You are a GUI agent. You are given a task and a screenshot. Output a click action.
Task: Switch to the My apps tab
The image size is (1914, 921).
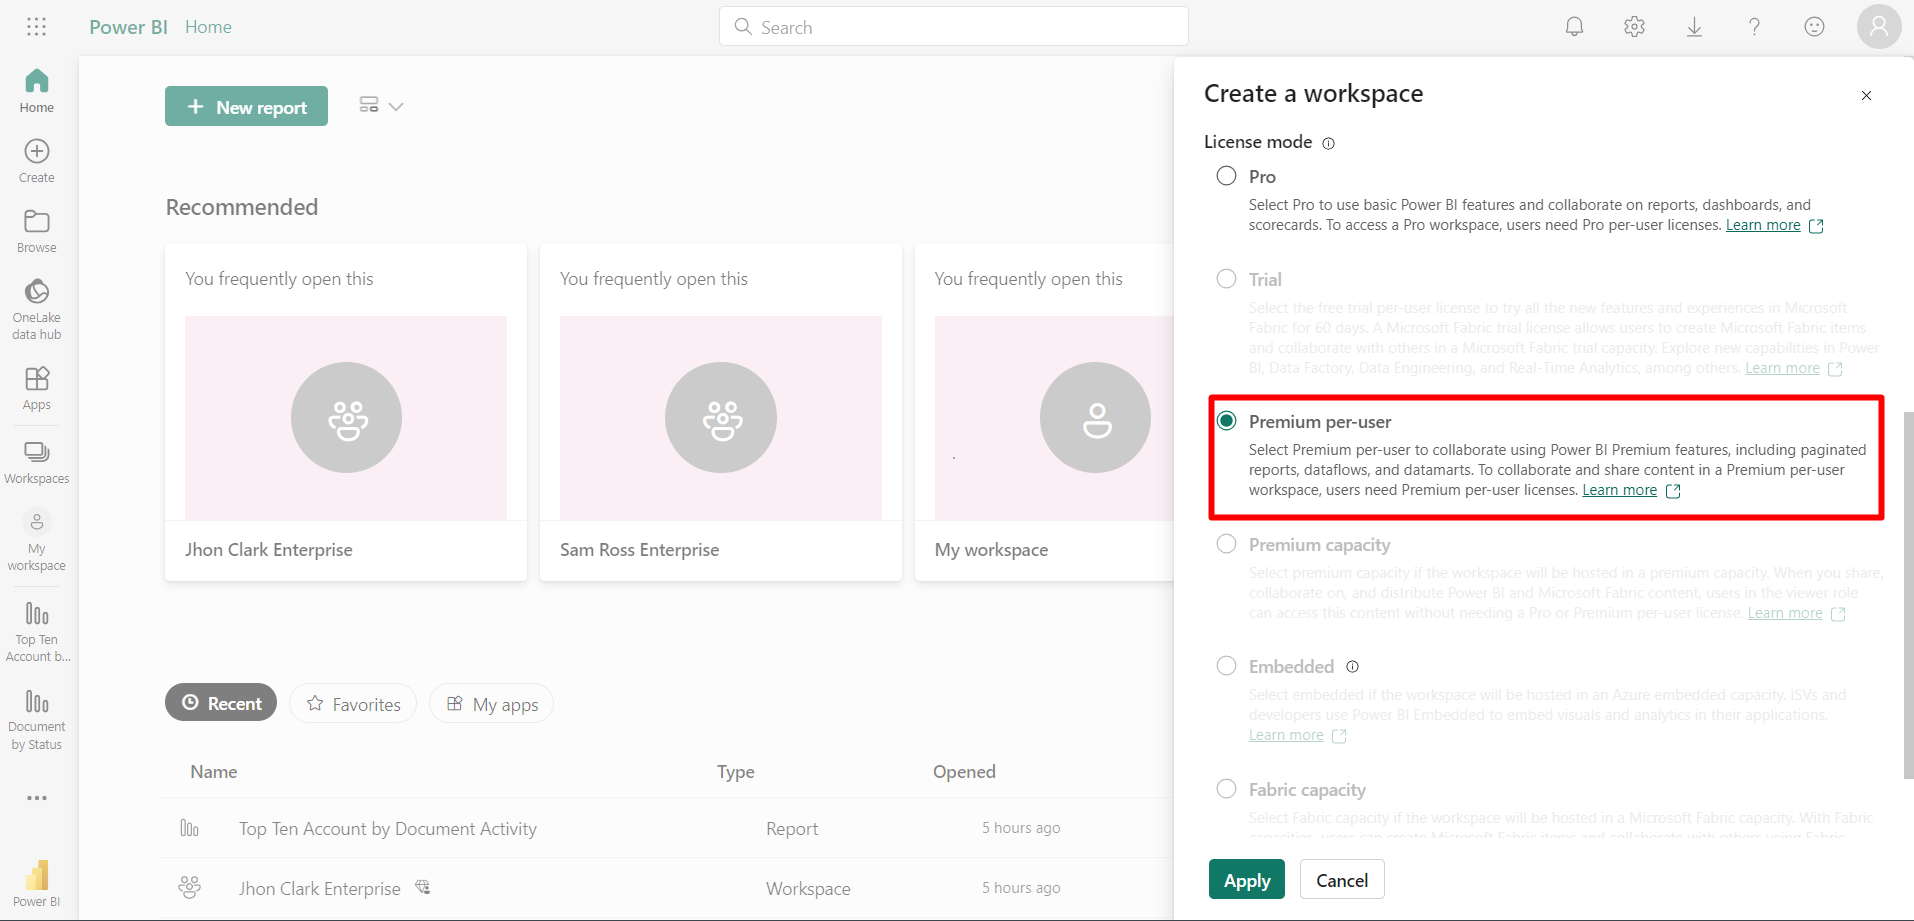[491, 703]
